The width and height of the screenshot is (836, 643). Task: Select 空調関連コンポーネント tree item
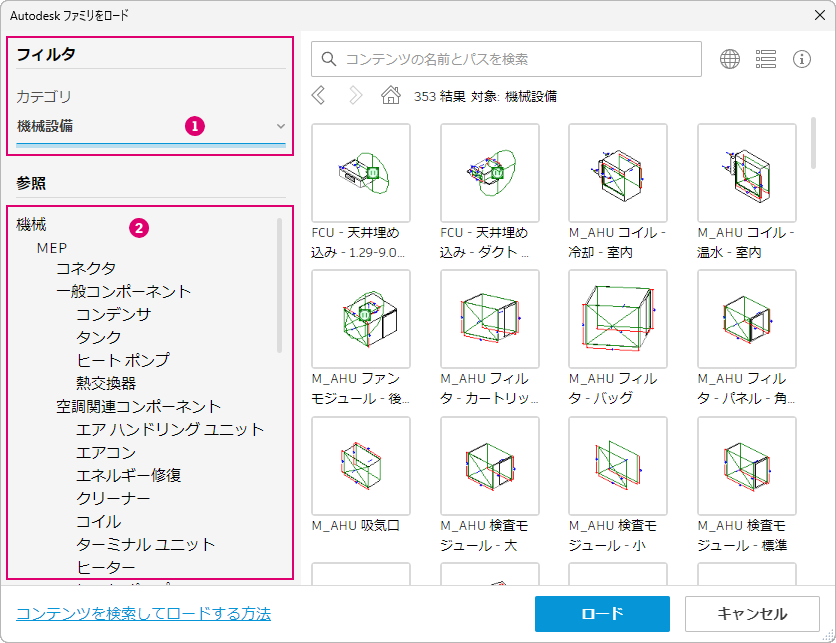pyautogui.click(x=138, y=407)
